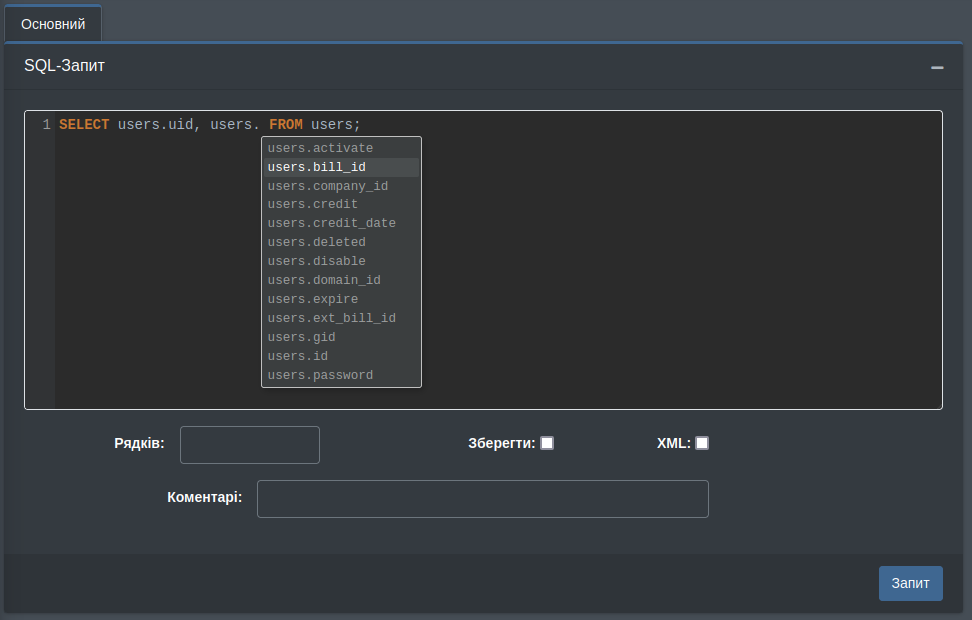
Task: Click line number 1 in editor gutter
Action: click(x=45, y=125)
